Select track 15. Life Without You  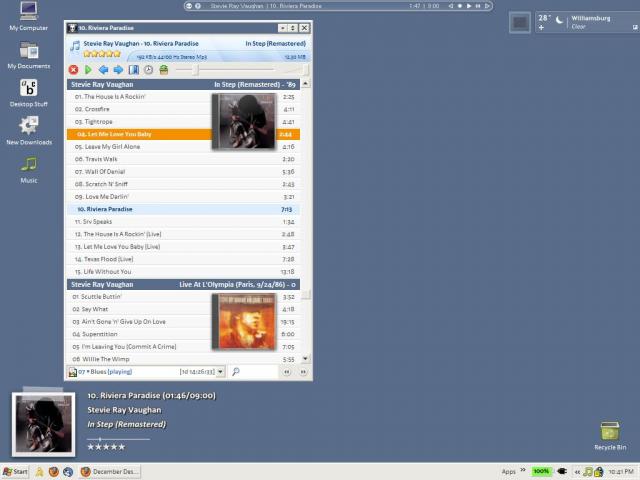click(x=183, y=272)
